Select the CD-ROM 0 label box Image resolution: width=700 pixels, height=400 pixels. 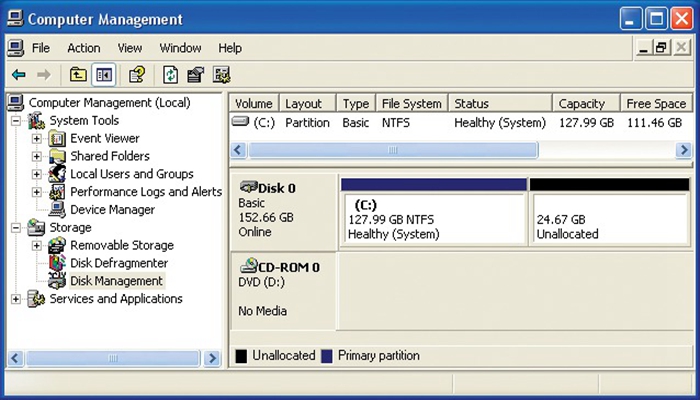(283, 291)
